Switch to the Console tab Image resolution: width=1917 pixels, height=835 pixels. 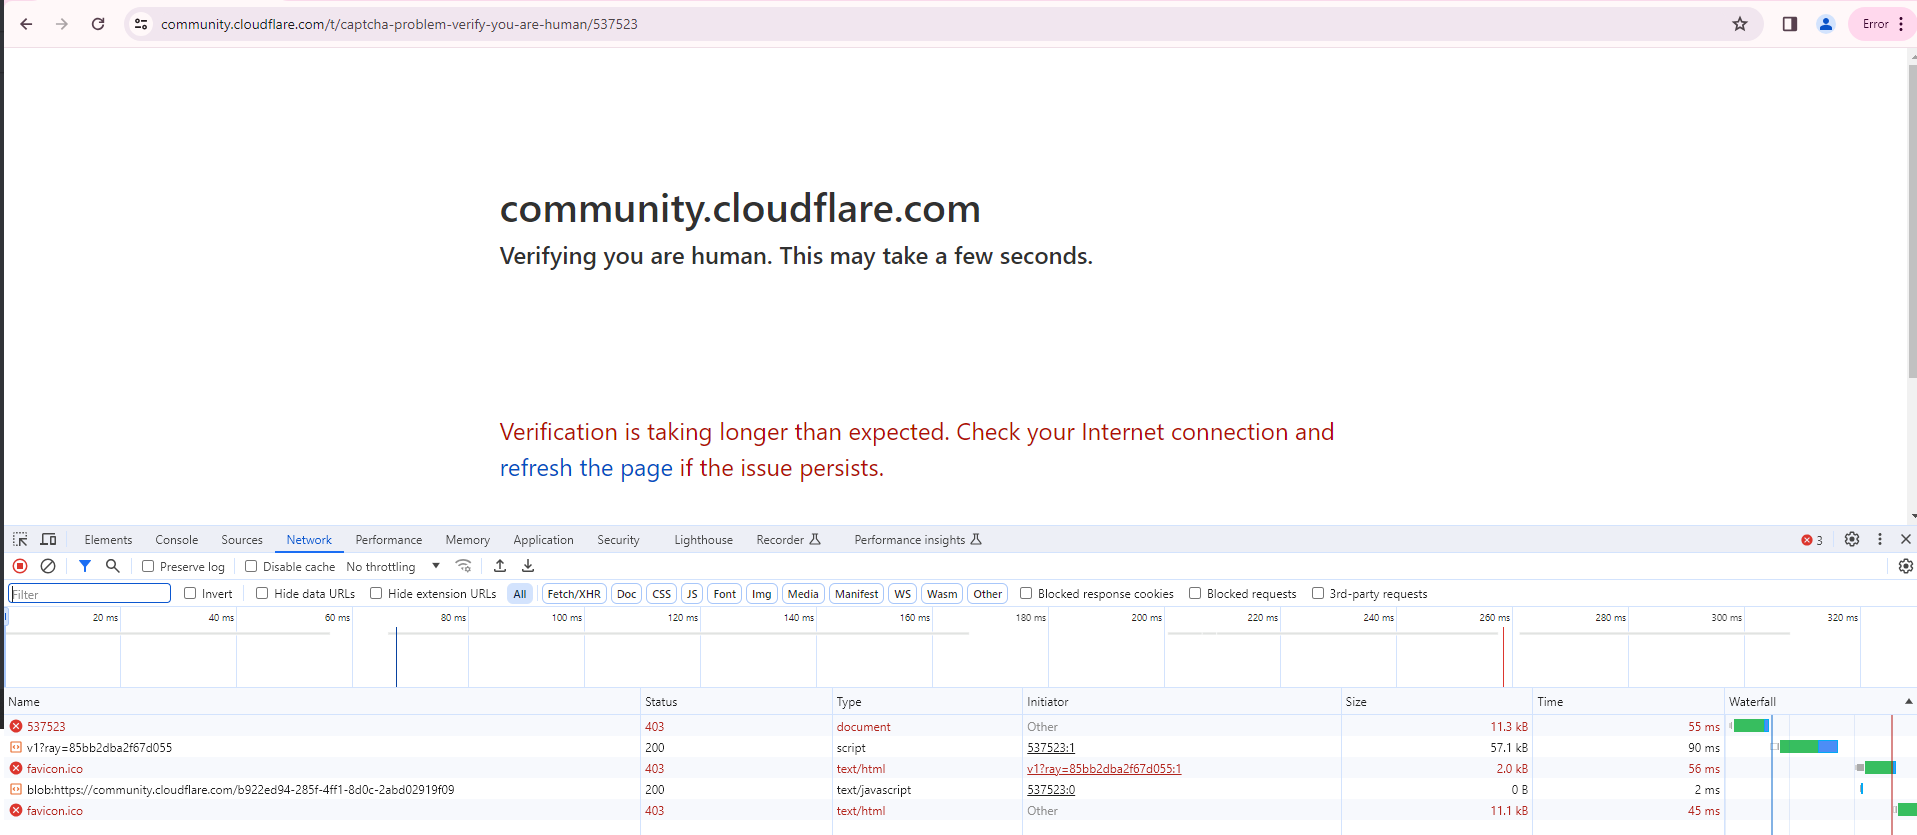[x=177, y=540]
